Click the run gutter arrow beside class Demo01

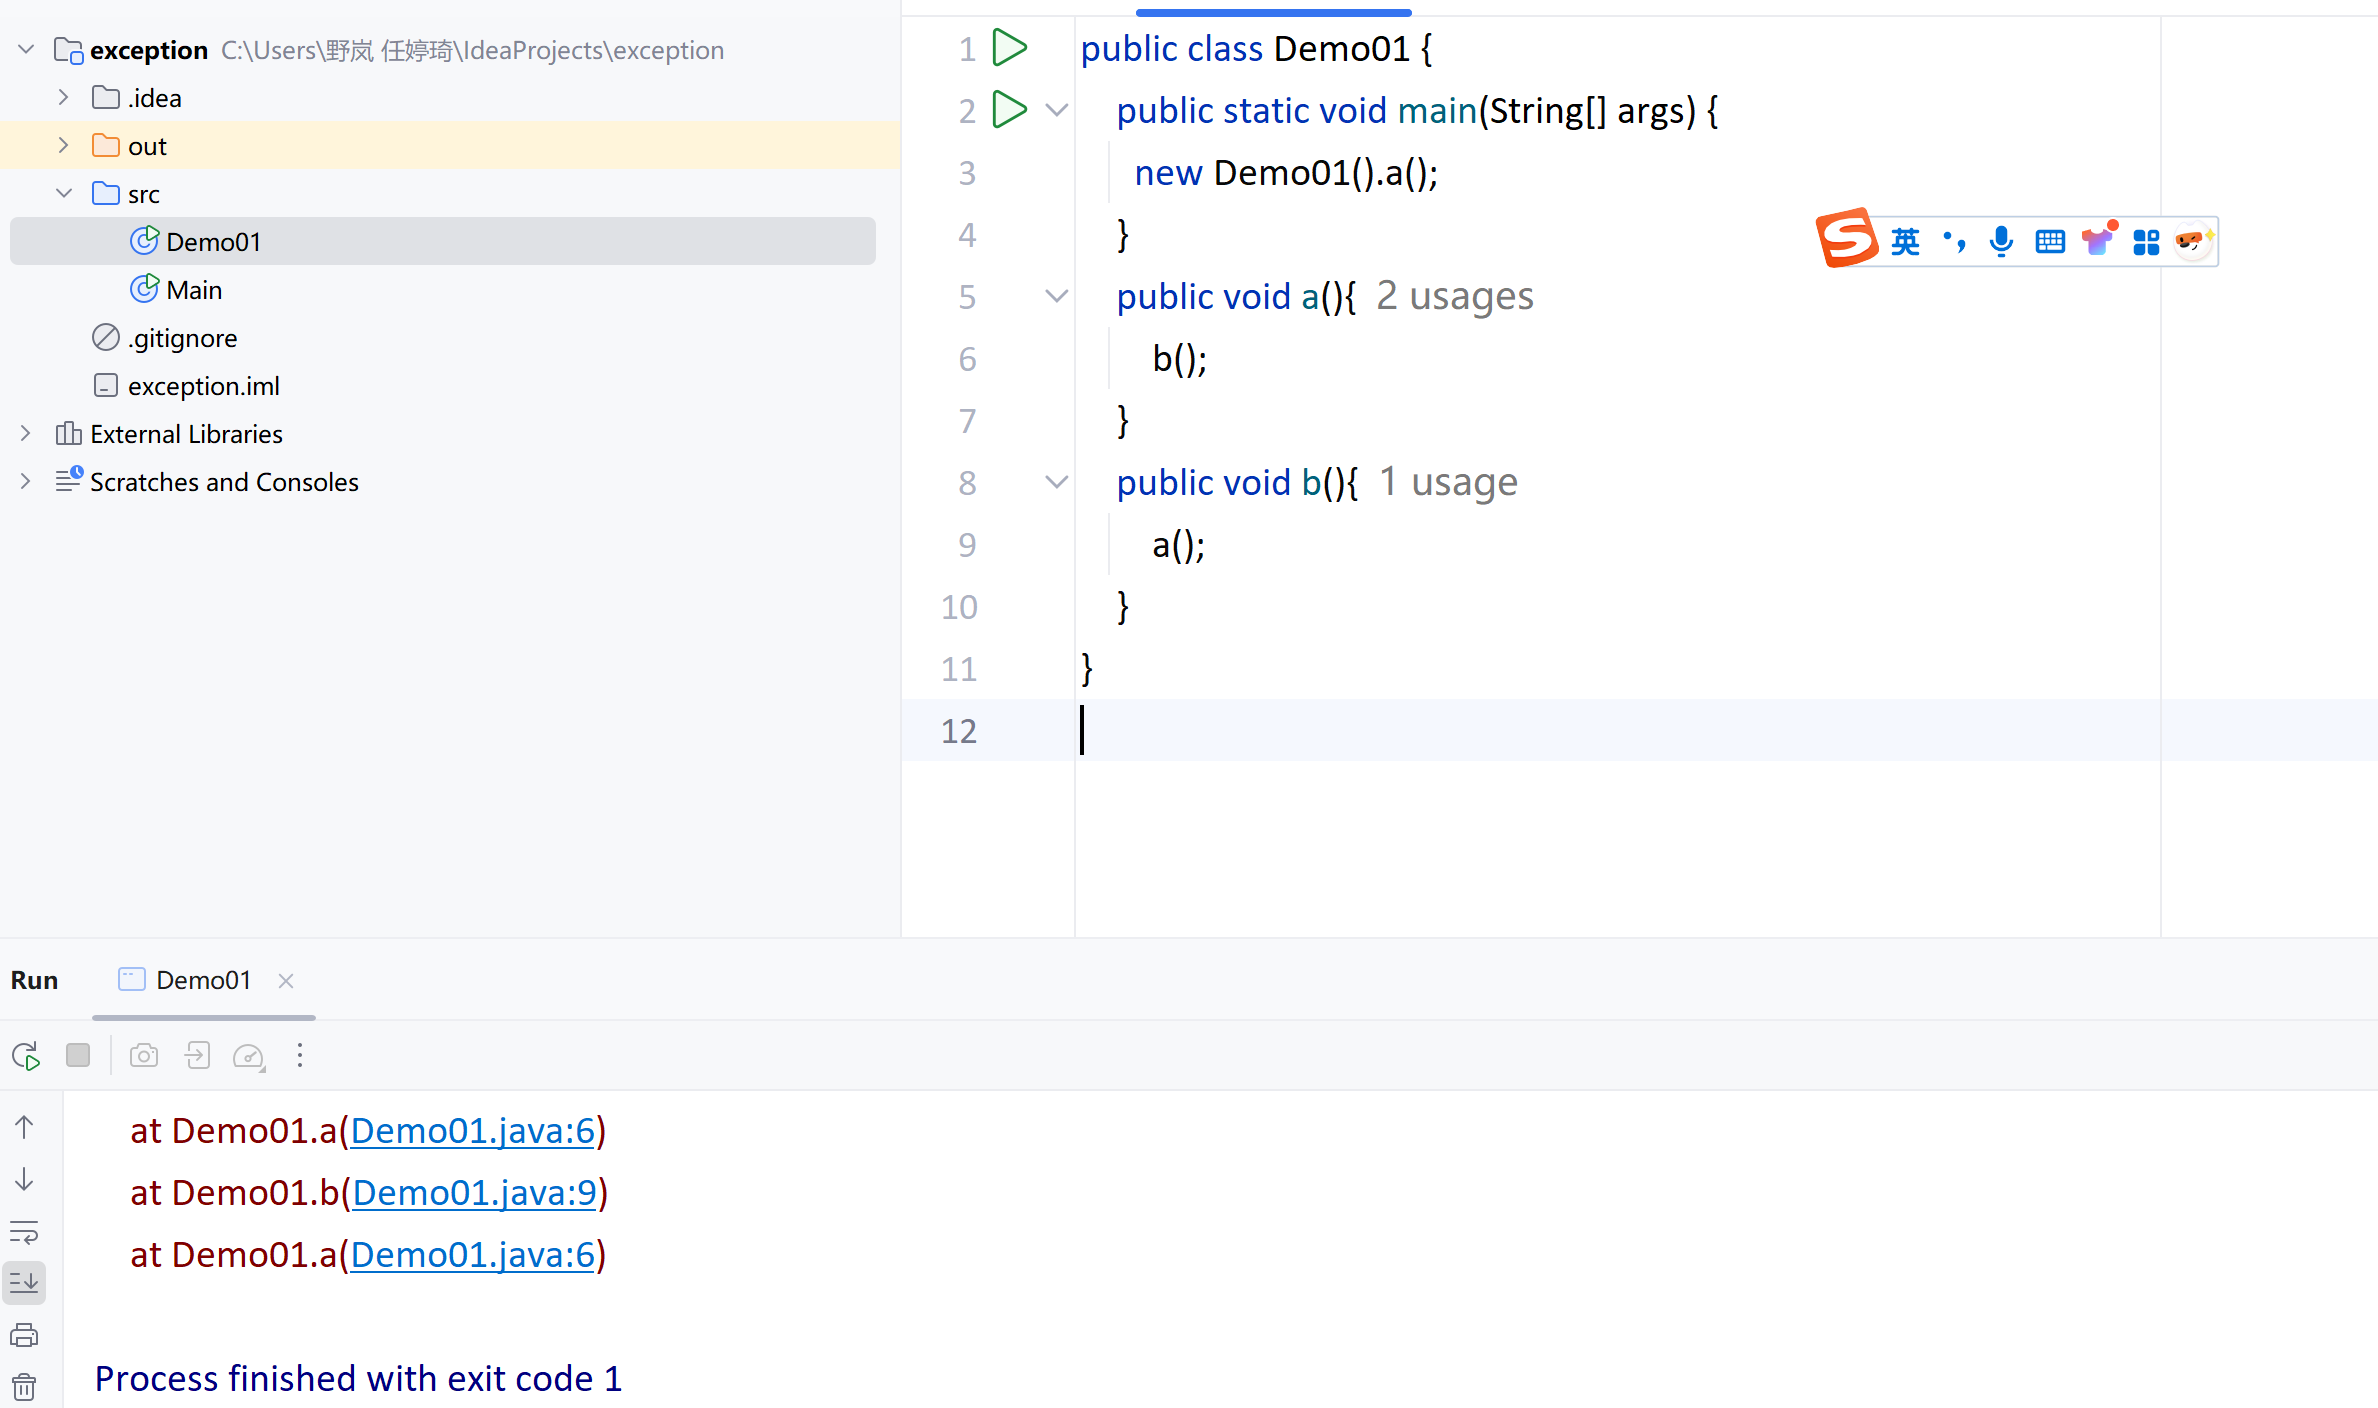pyautogui.click(x=1009, y=48)
